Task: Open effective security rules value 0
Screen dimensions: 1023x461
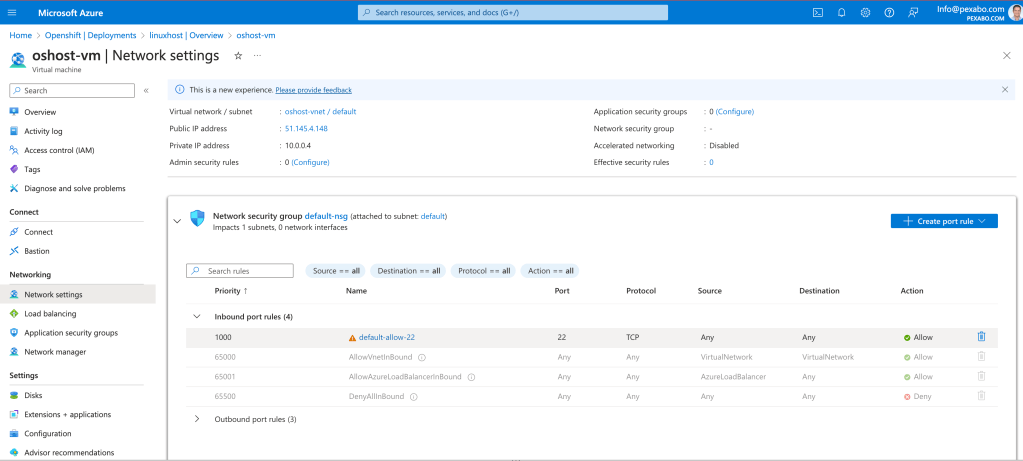Action: [711, 162]
